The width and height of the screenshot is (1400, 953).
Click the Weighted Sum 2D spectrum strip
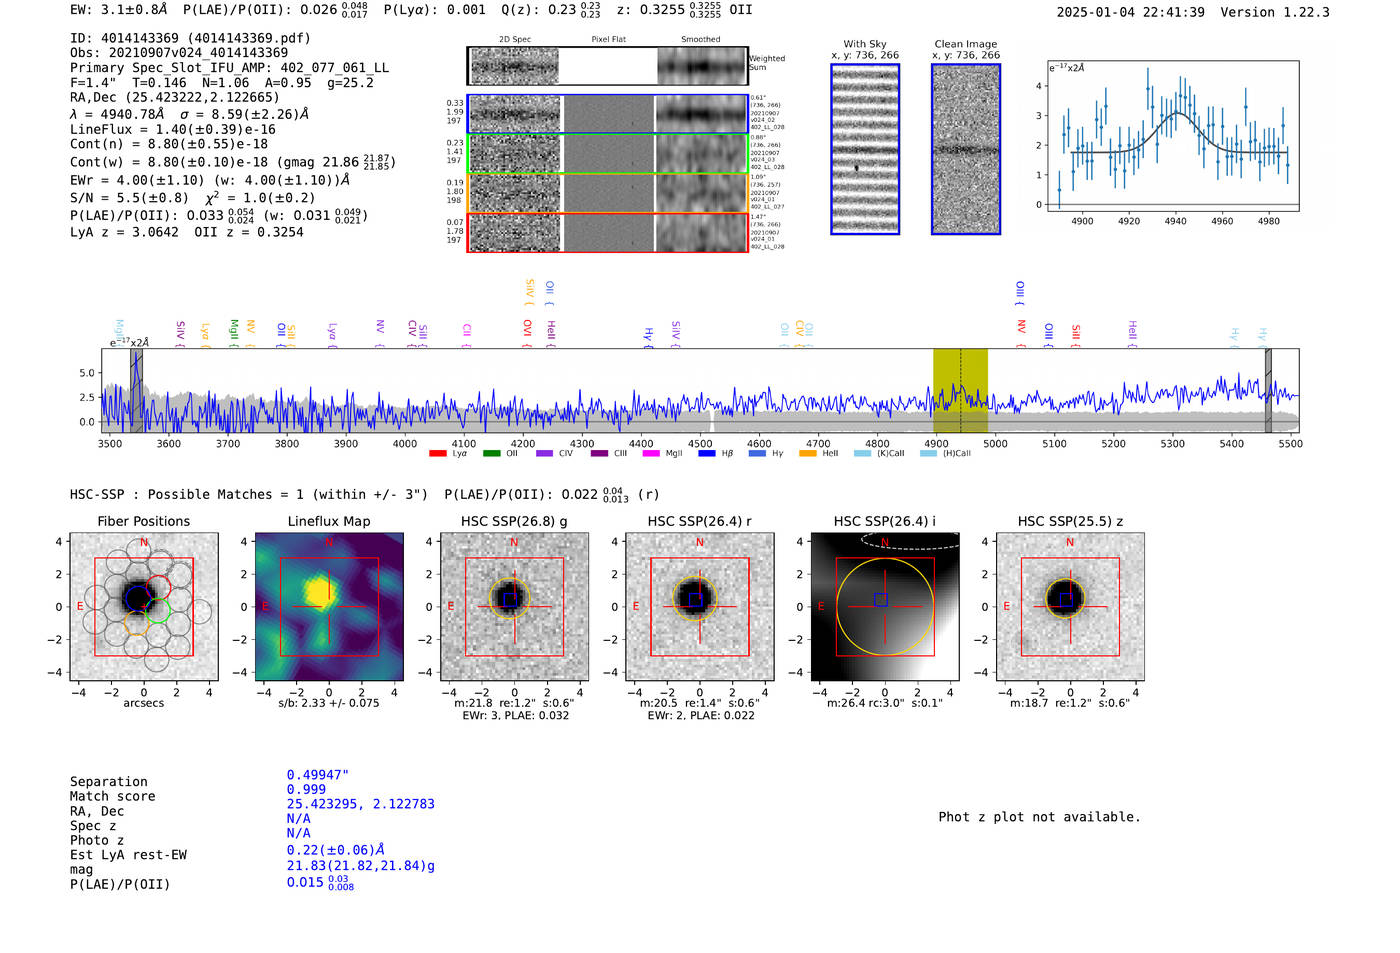tap(608, 66)
